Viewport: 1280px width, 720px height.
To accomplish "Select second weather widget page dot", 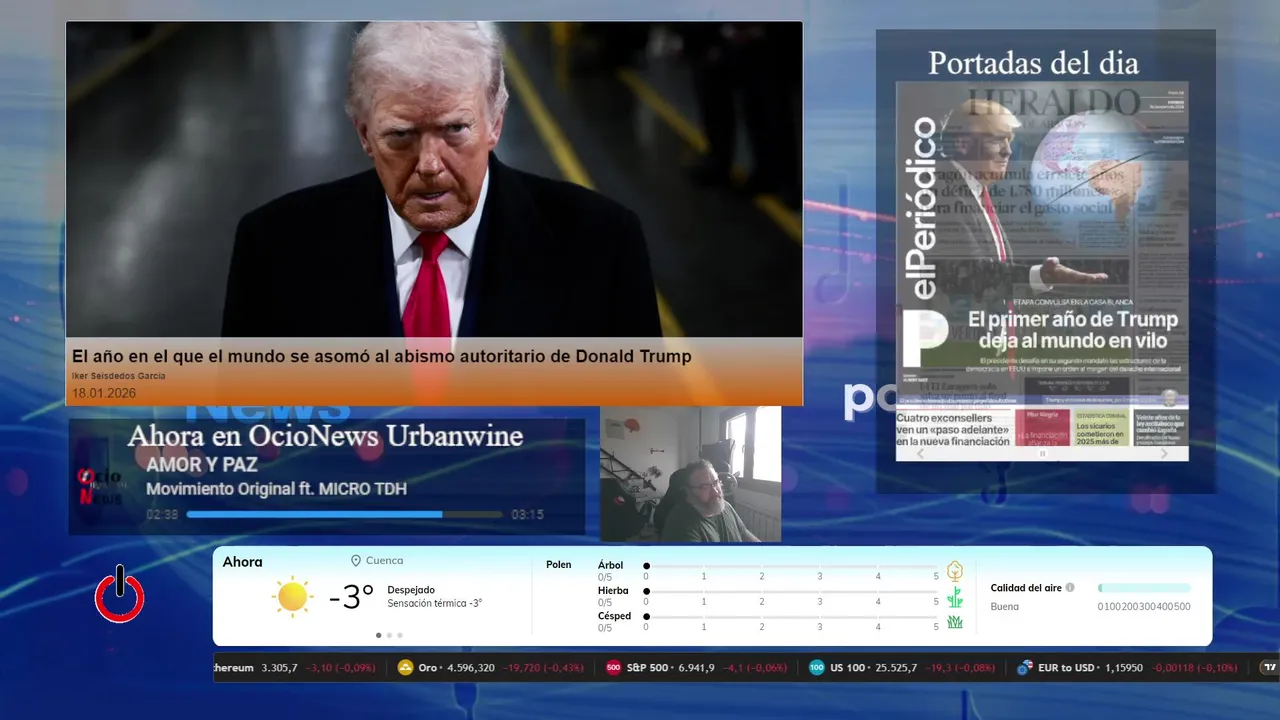I will [389, 635].
